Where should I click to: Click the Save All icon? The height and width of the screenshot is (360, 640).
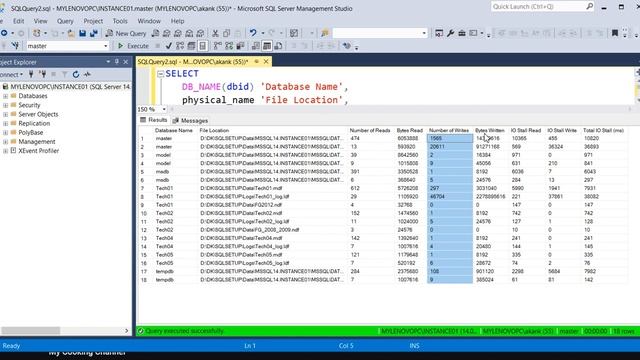[x=94, y=33]
